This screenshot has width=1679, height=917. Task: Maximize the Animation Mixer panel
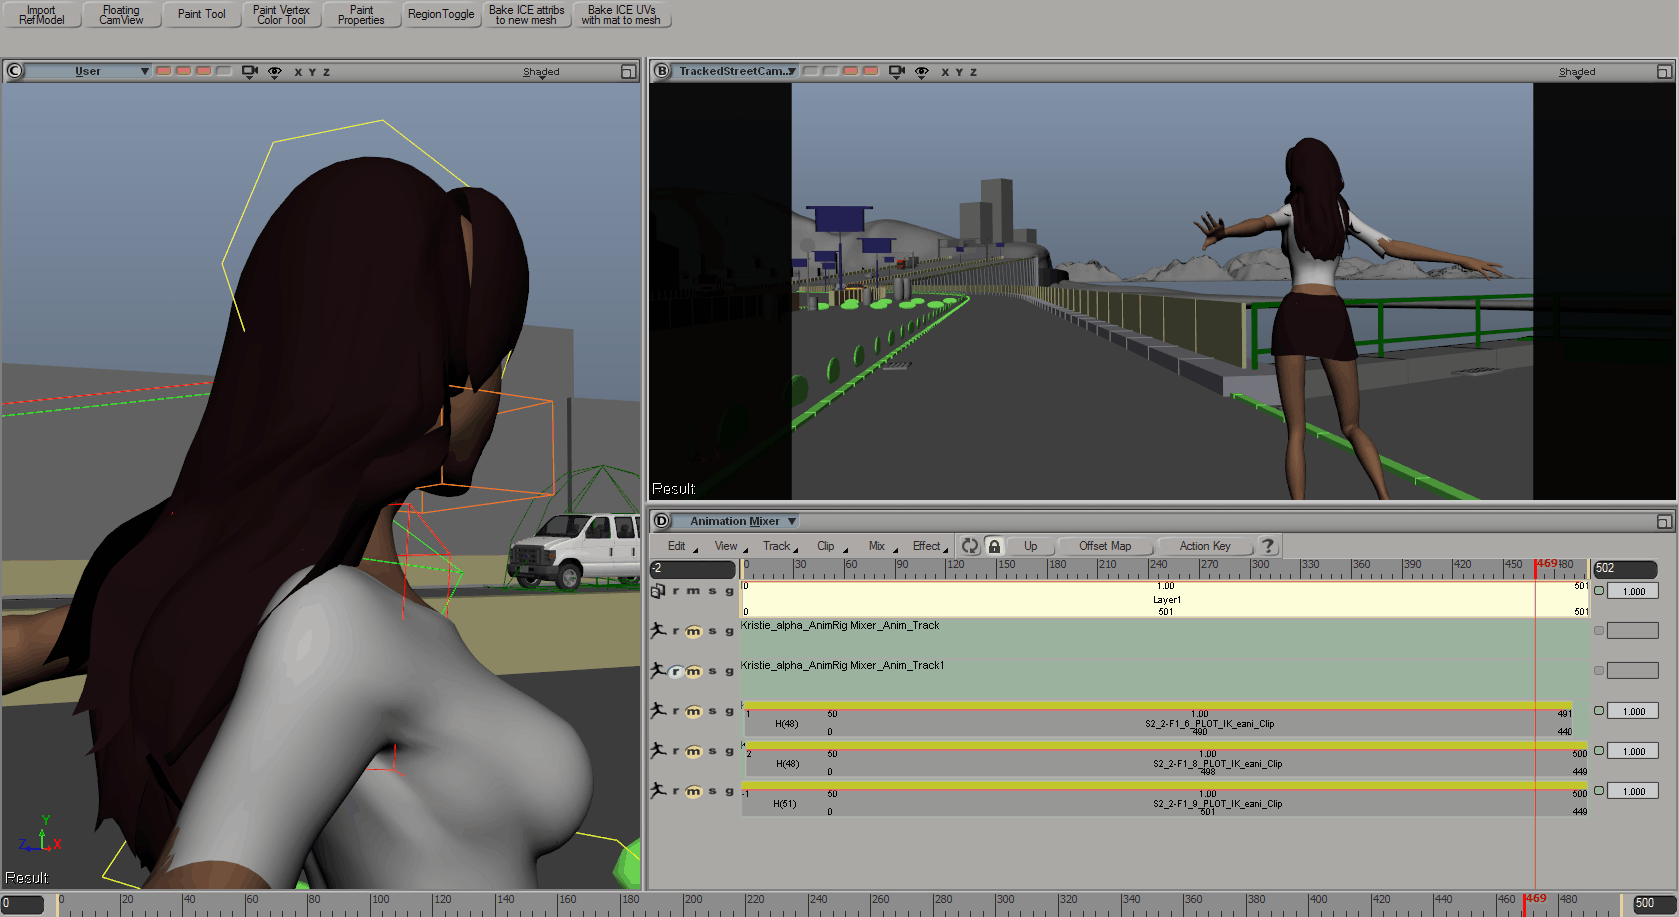(x=1664, y=522)
